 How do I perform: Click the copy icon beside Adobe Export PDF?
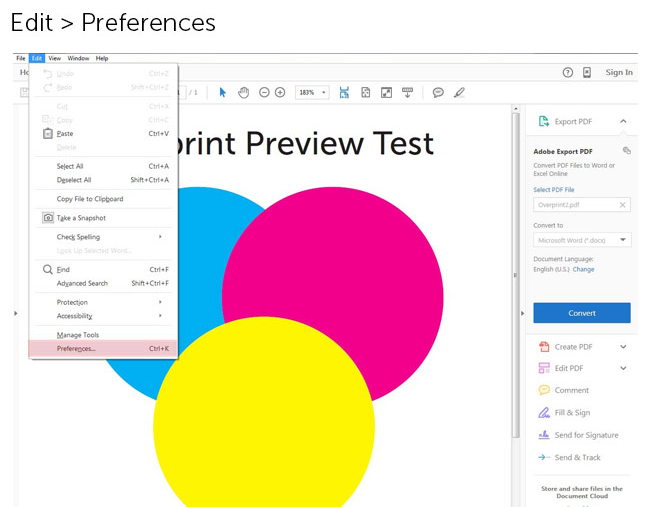click(627, 150)
